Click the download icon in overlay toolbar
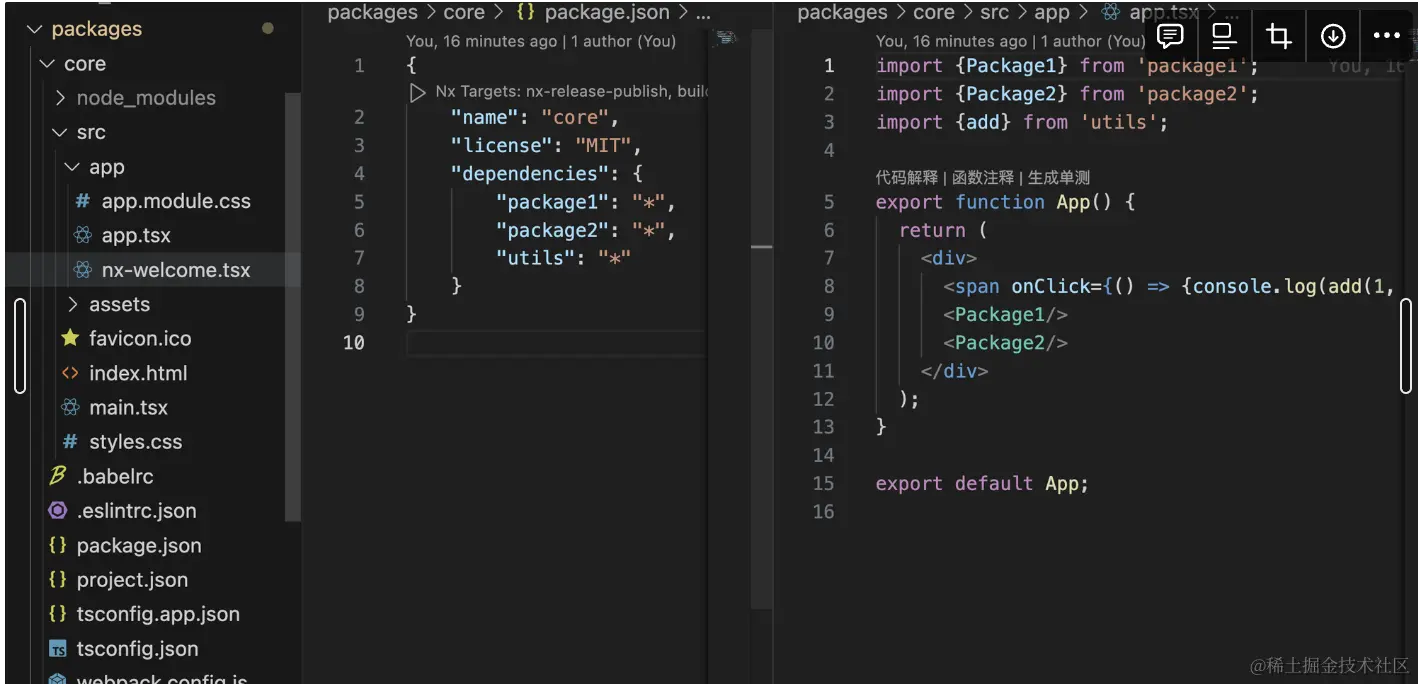Viewport: 1418px width, 684px height. (x=1333, y=37)
